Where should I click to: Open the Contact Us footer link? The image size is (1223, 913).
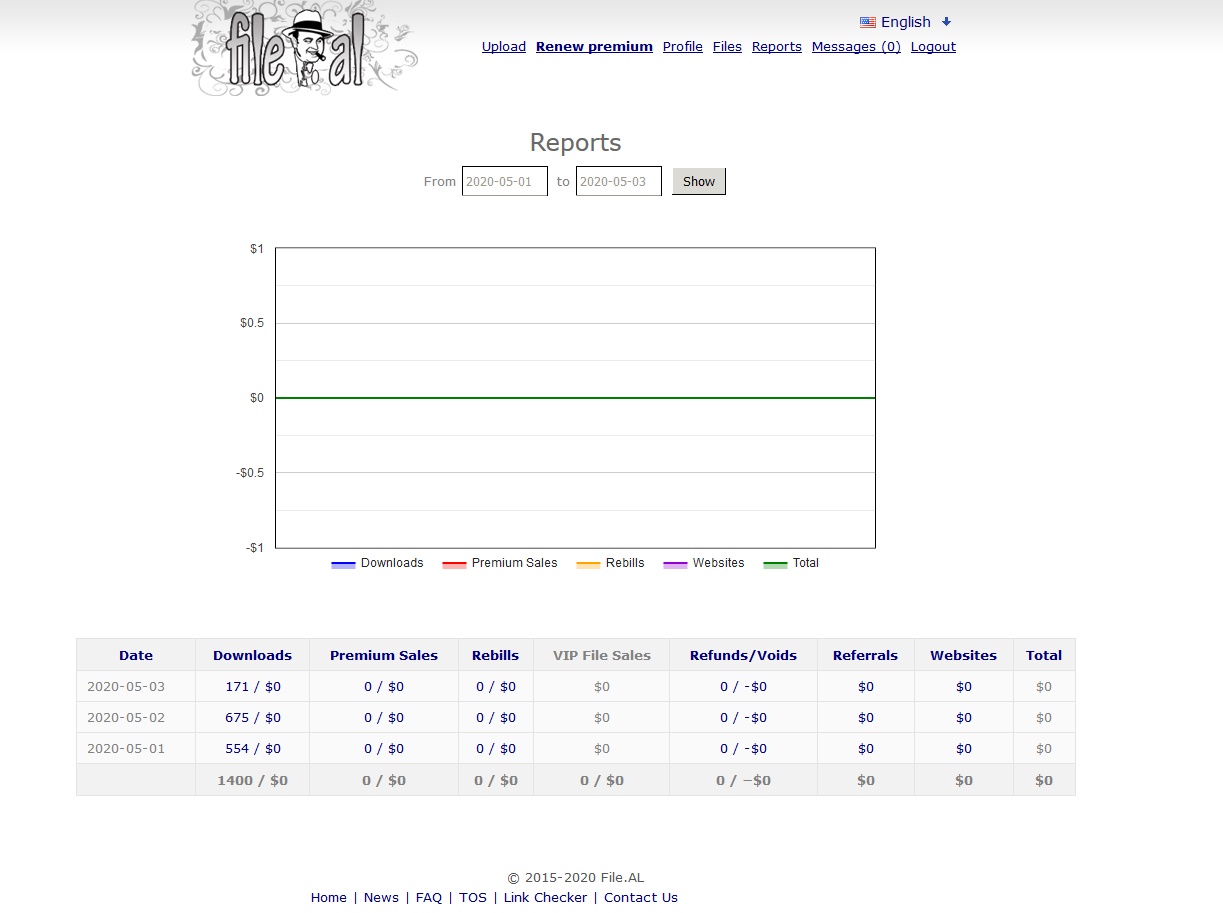click(641, 897)
